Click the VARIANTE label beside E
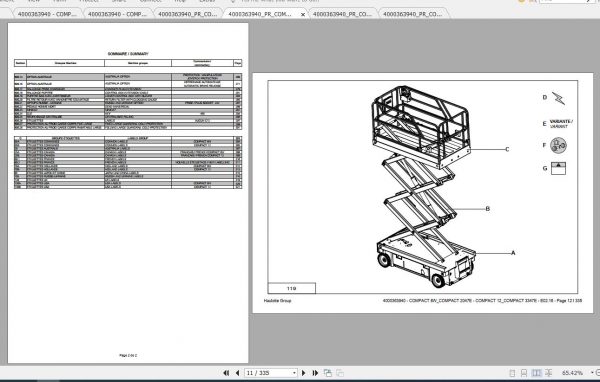The image size is (600, 382). (561, 123)
